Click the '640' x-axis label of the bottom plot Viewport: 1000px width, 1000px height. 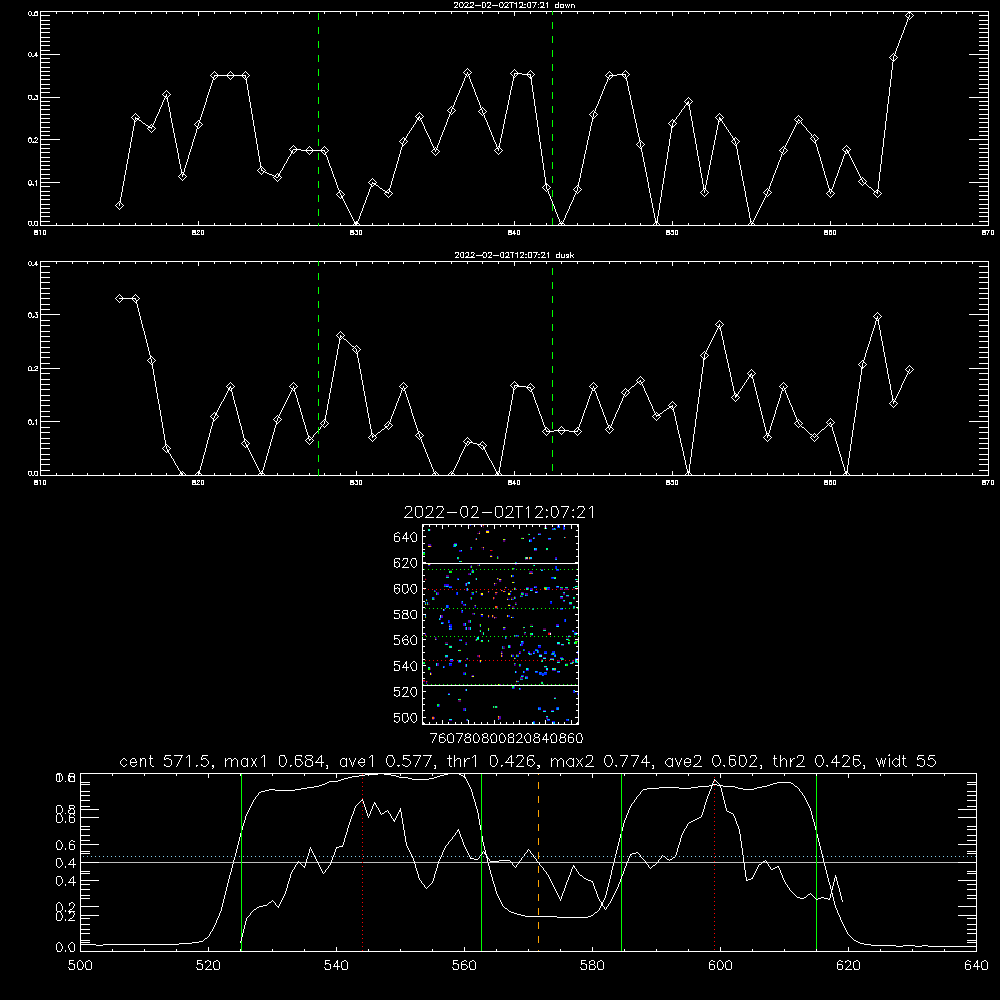click(x=976, y=966)
